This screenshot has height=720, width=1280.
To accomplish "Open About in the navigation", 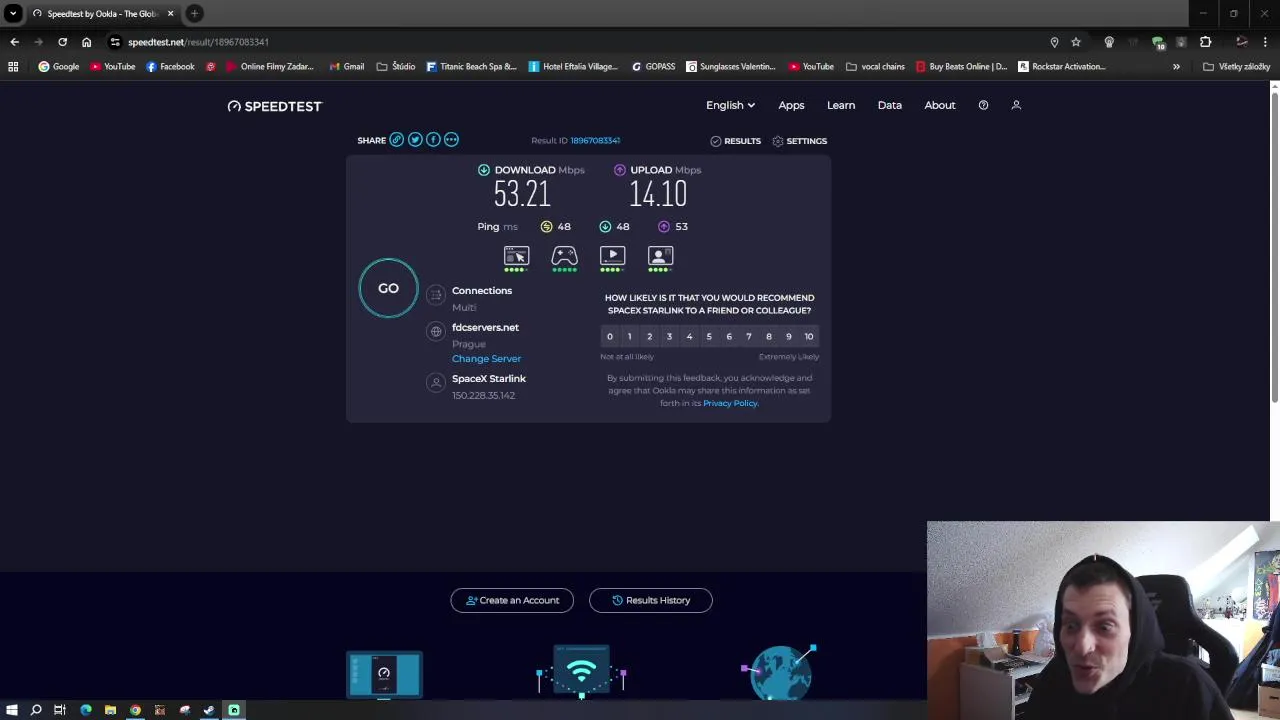I will pos(940,105).
